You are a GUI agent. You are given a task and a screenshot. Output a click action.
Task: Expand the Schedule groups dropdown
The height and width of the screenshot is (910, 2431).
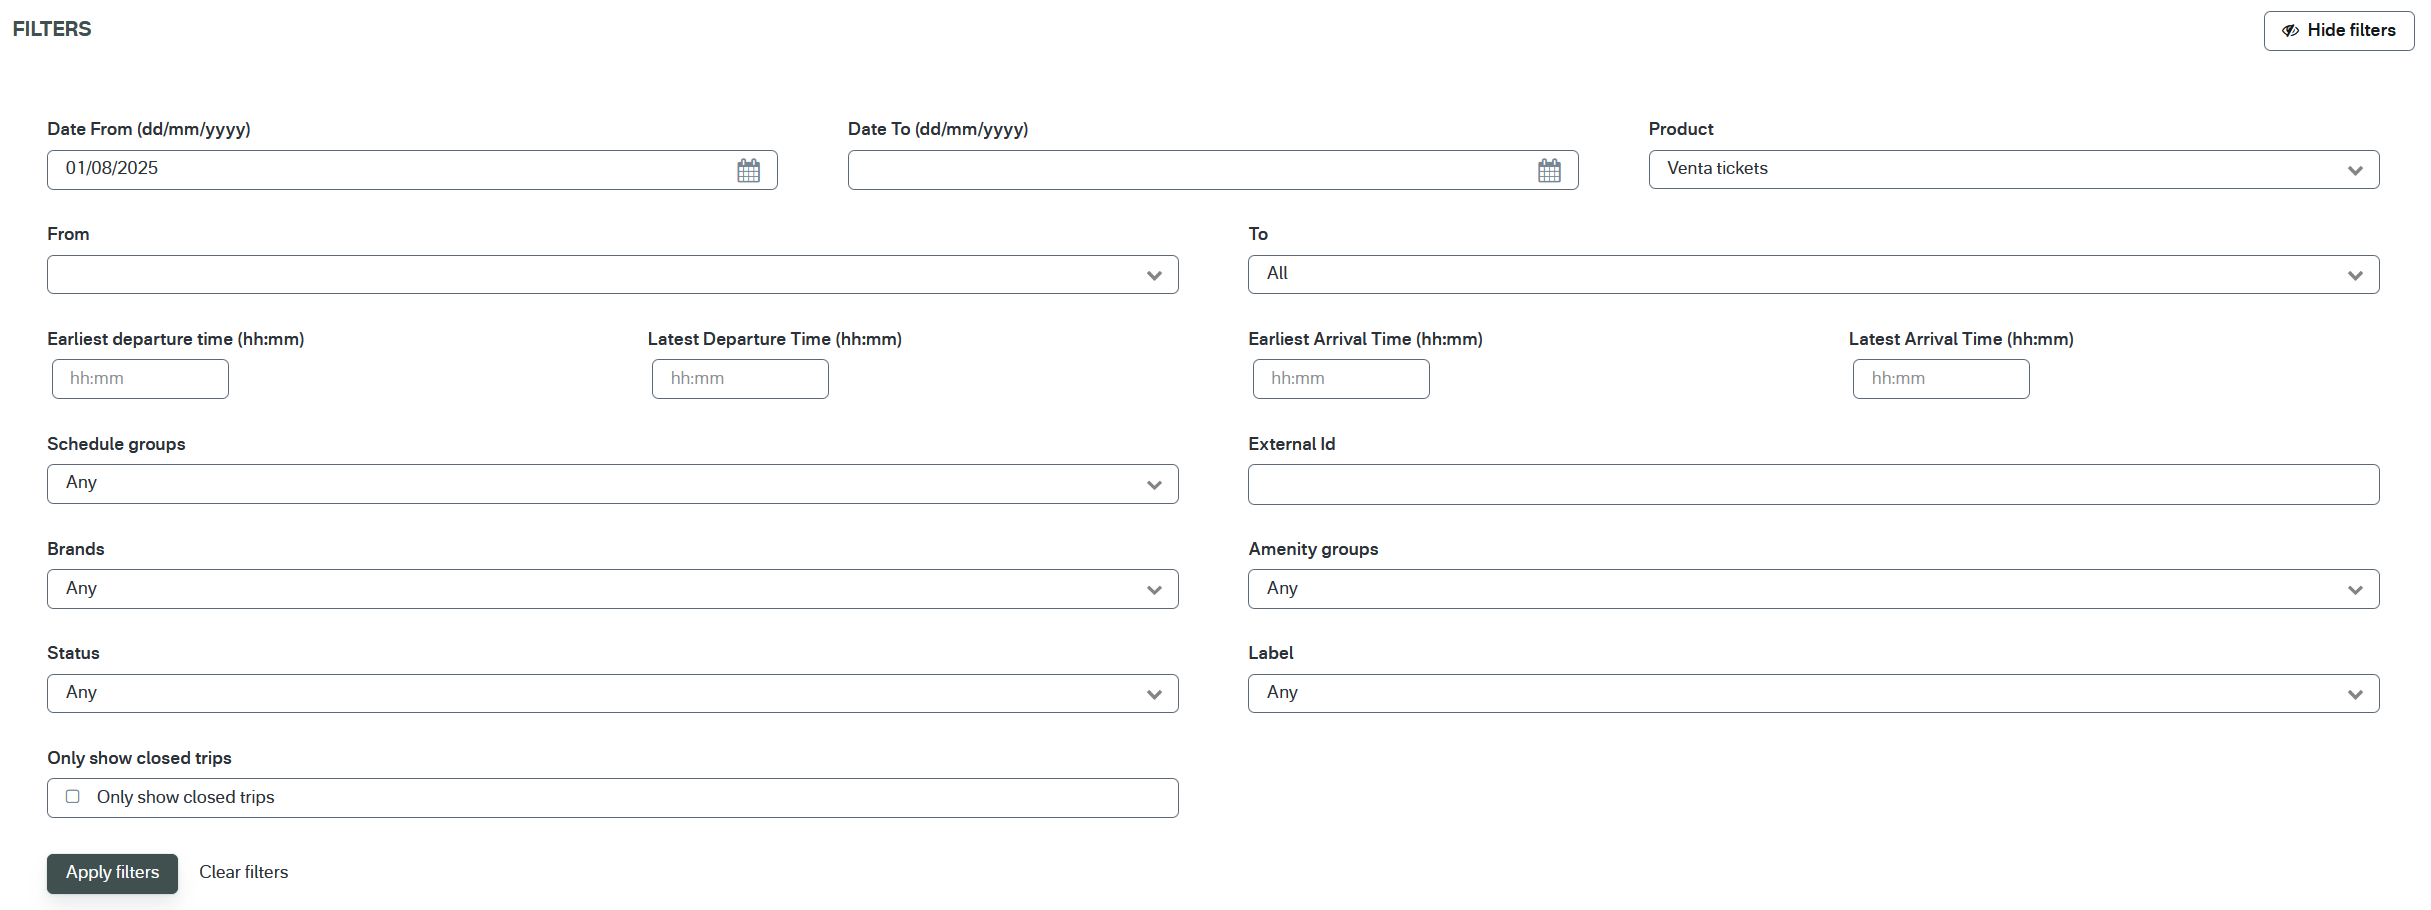612,484
